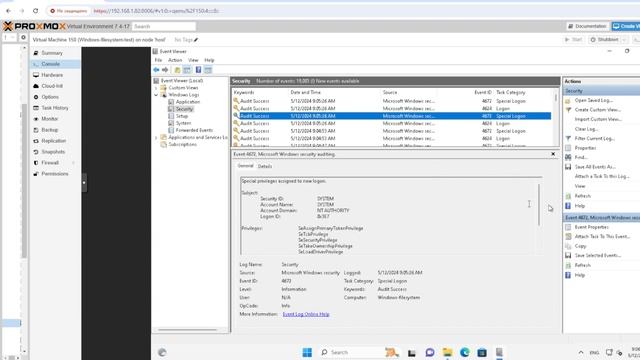Open Windows Start menu in VM
The image size is (640, 360).
[x=307, y=352]
